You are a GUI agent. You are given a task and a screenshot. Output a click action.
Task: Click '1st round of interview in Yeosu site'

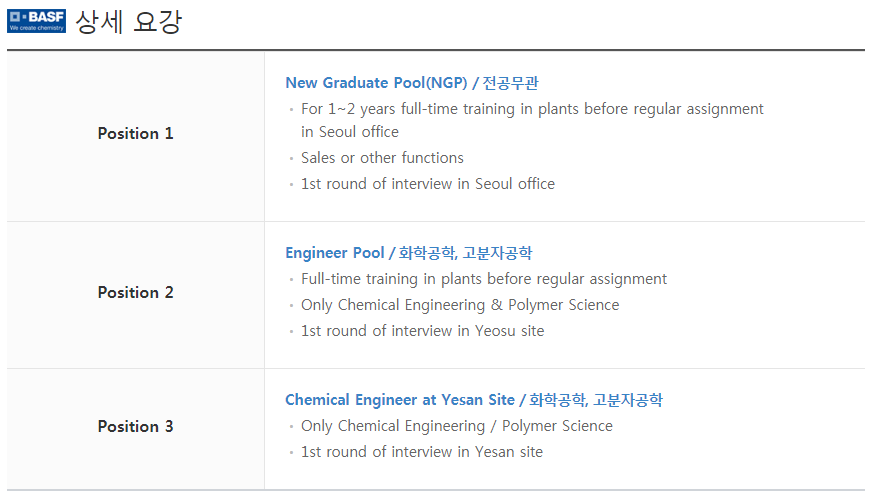click(422, 331)
